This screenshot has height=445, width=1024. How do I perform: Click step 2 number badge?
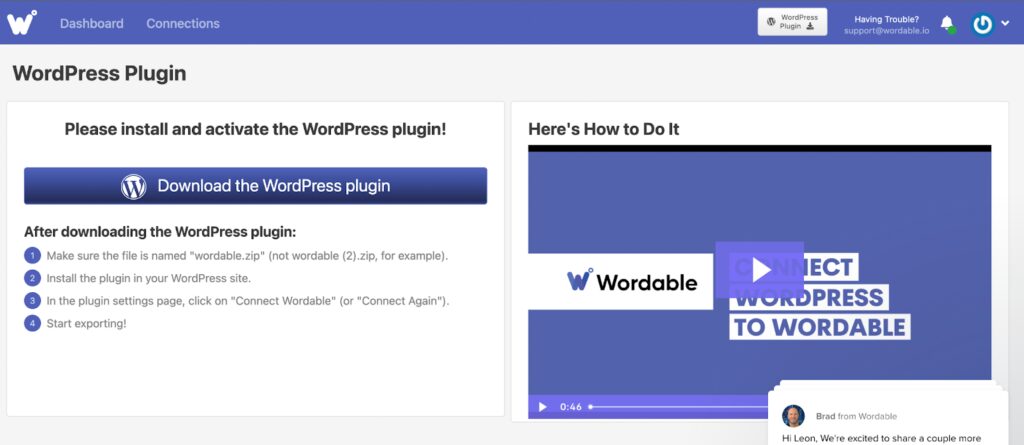point(32,278)
